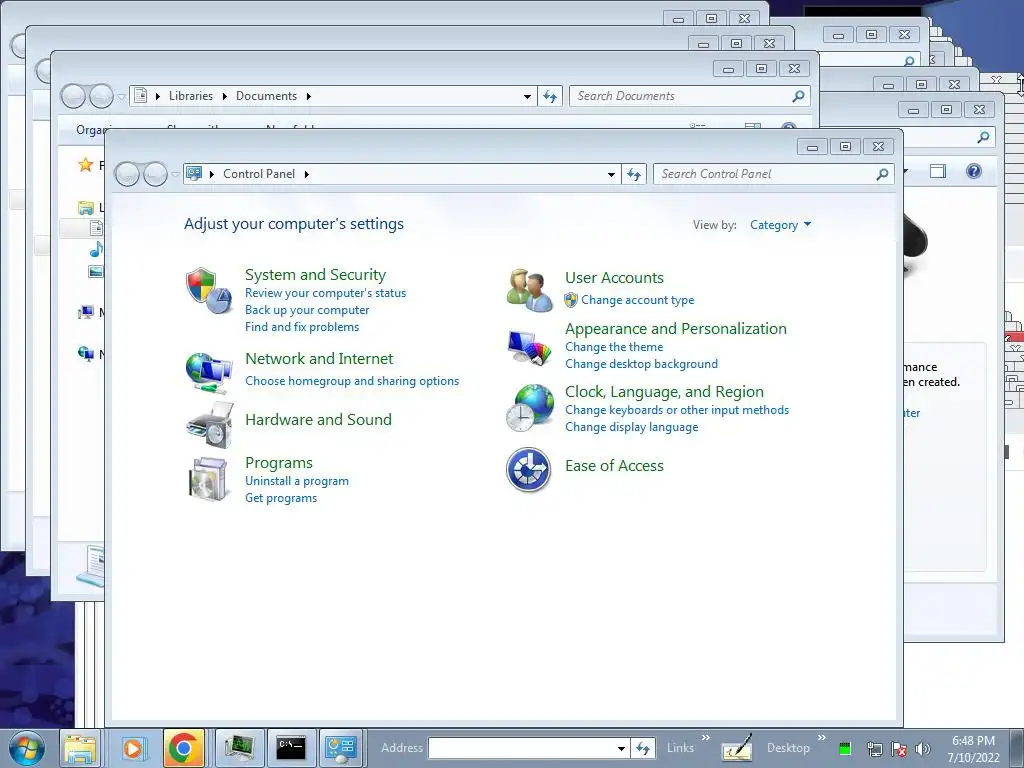Click the tablet input panel pen icon
Screen dimensions: 1024x768
click(x=737, y=748)
